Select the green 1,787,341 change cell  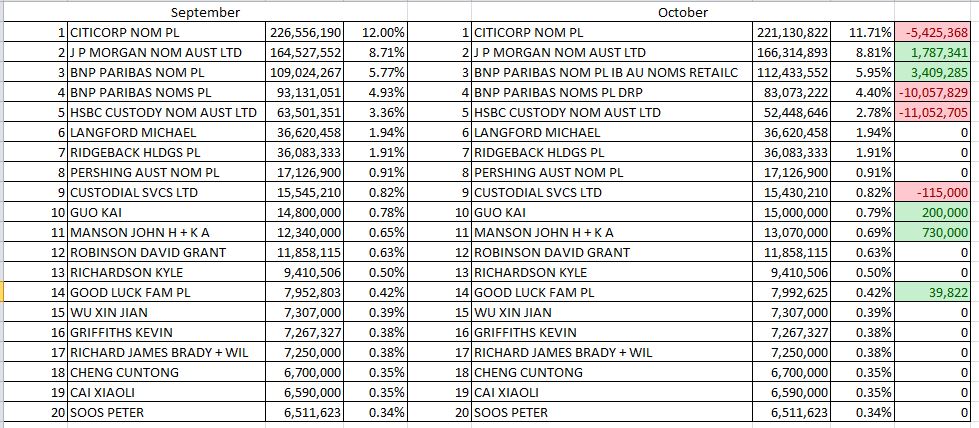tap(933, 52)
